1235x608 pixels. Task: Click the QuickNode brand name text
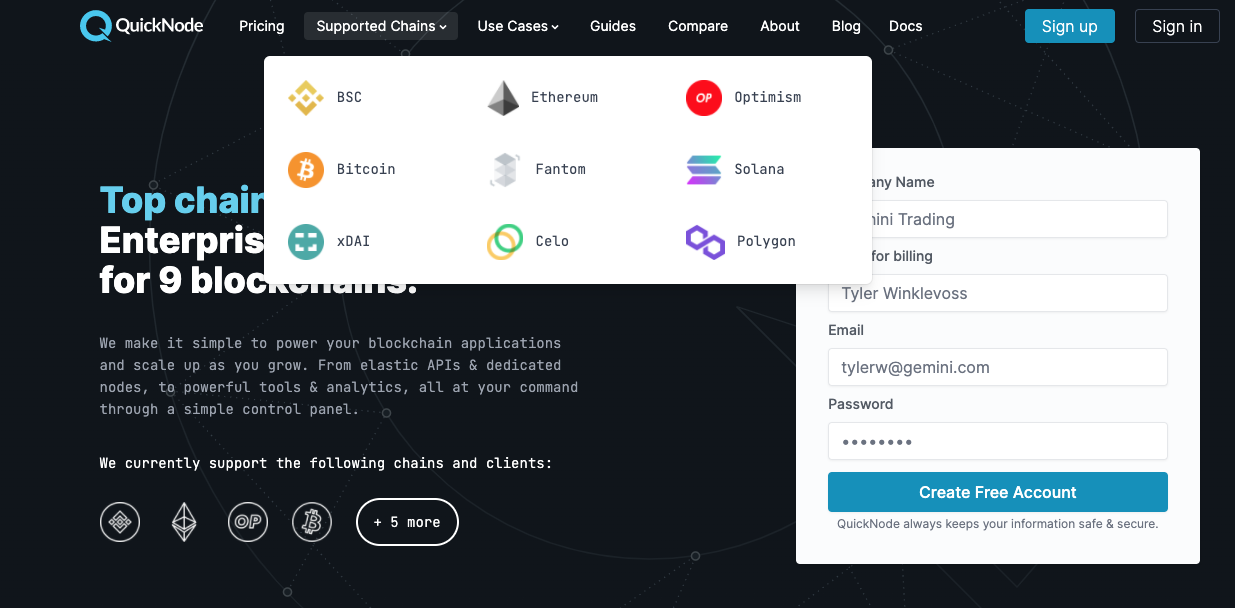point(160,26)
